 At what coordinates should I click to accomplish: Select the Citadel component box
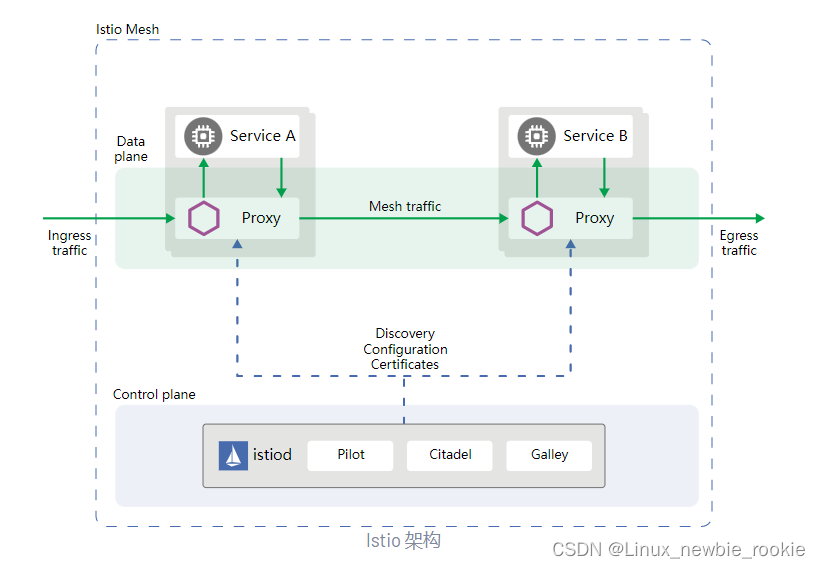450,456
